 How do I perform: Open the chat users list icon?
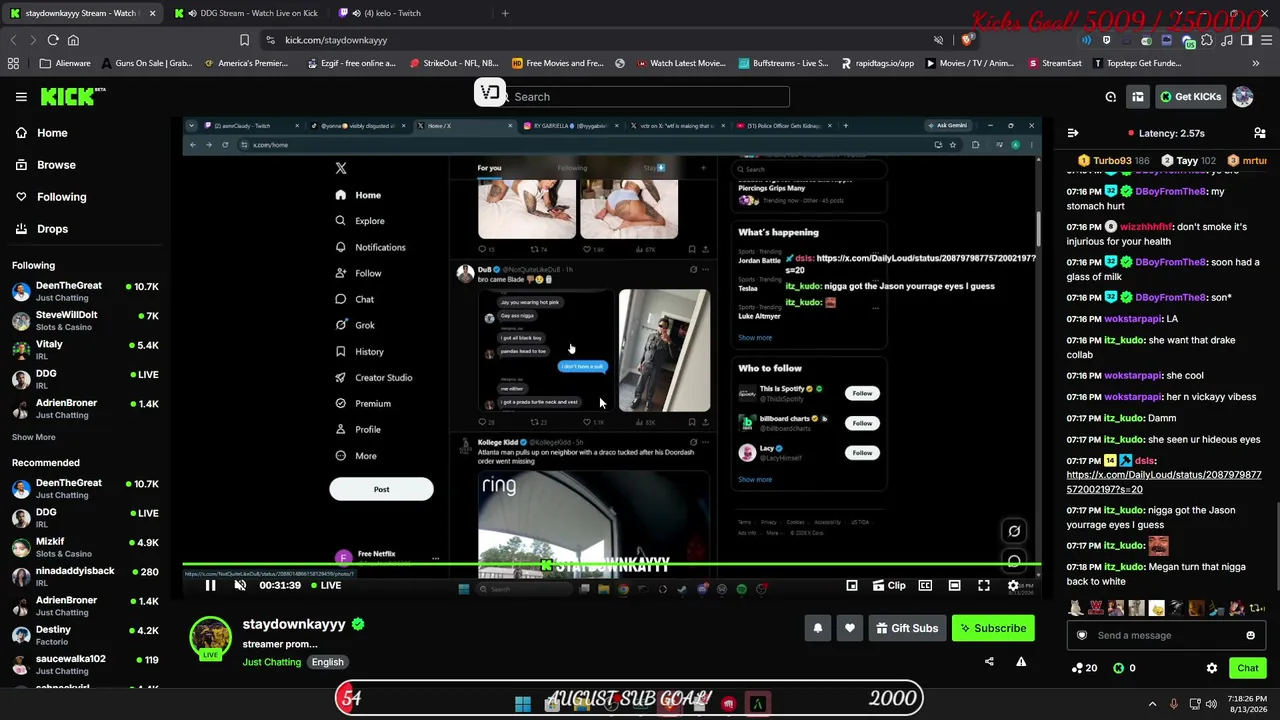(x=1259, y=133)
